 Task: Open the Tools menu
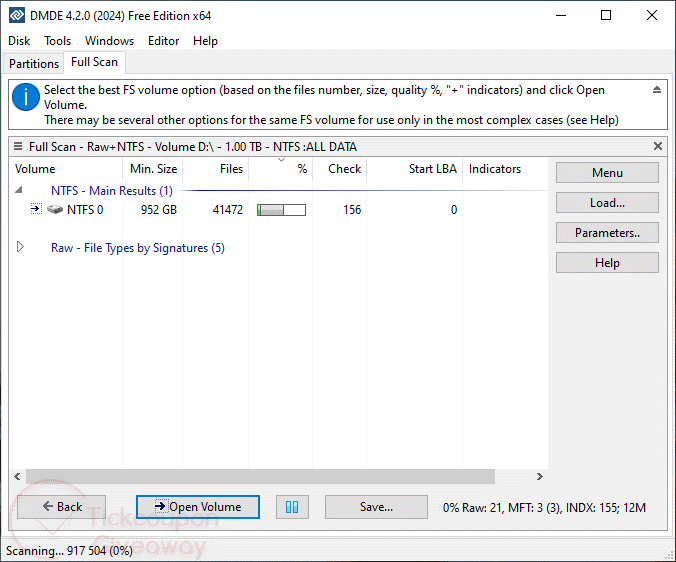tap(57, 41)
